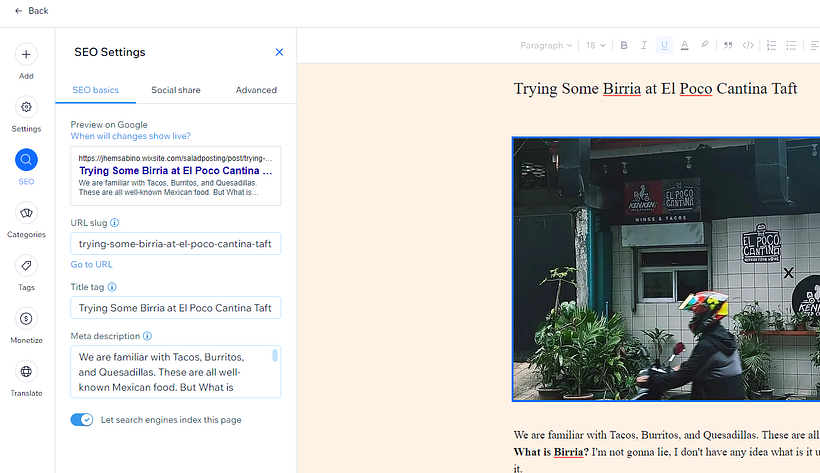
Task: Insert a block quote
Action: [728, 46]
